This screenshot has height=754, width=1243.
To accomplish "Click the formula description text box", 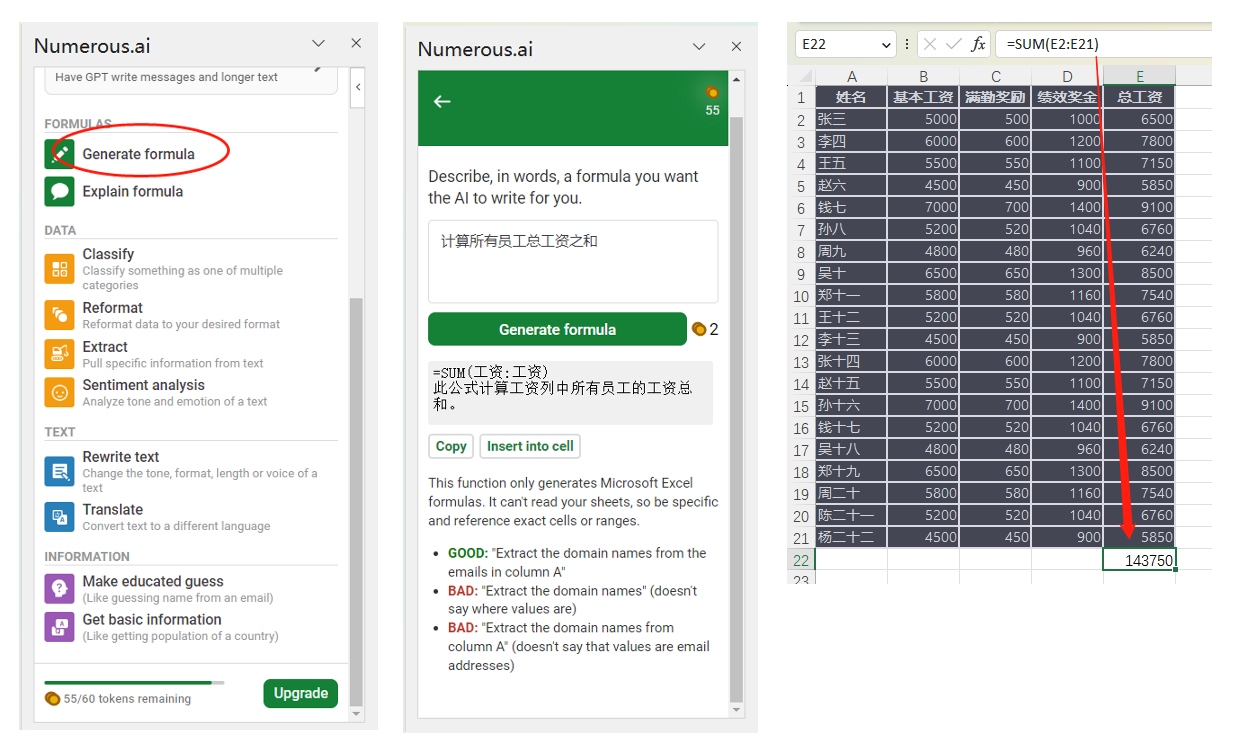I will click(573, 261).
